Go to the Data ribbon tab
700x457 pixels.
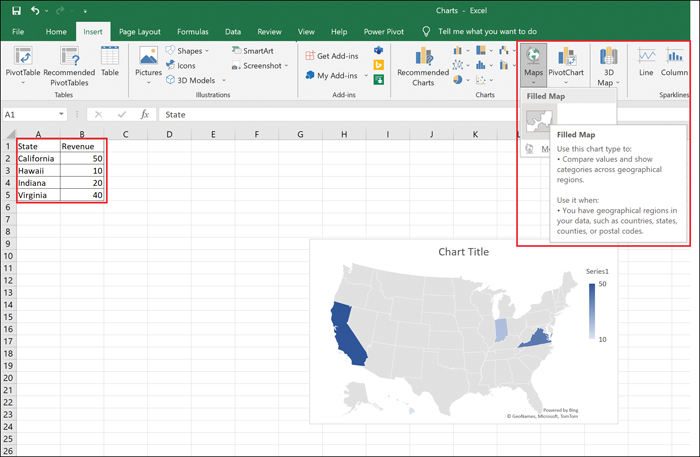click(x=233, y=32)
